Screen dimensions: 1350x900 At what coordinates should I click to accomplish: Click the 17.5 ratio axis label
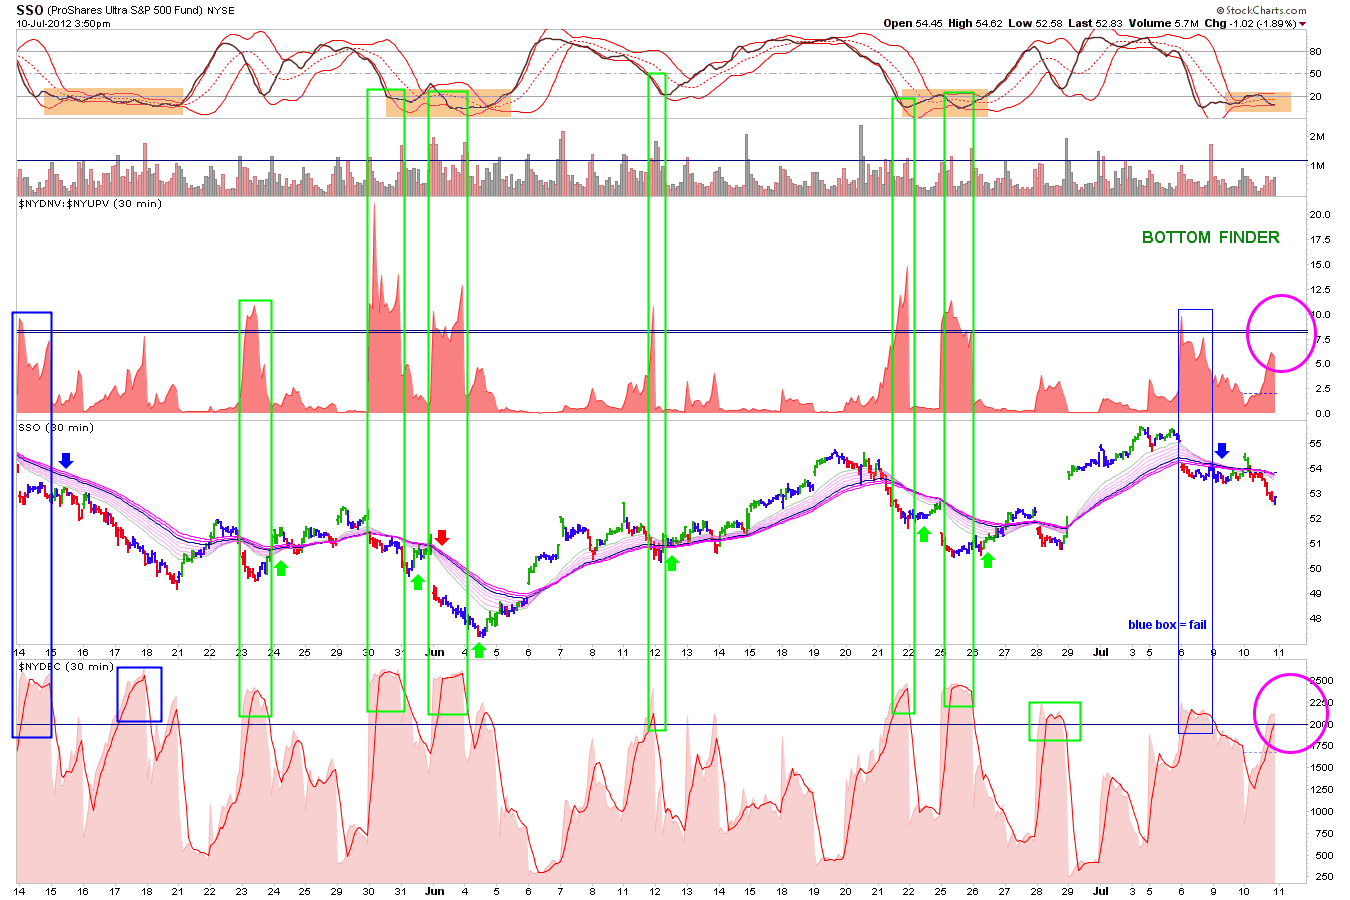[1320, 240]
